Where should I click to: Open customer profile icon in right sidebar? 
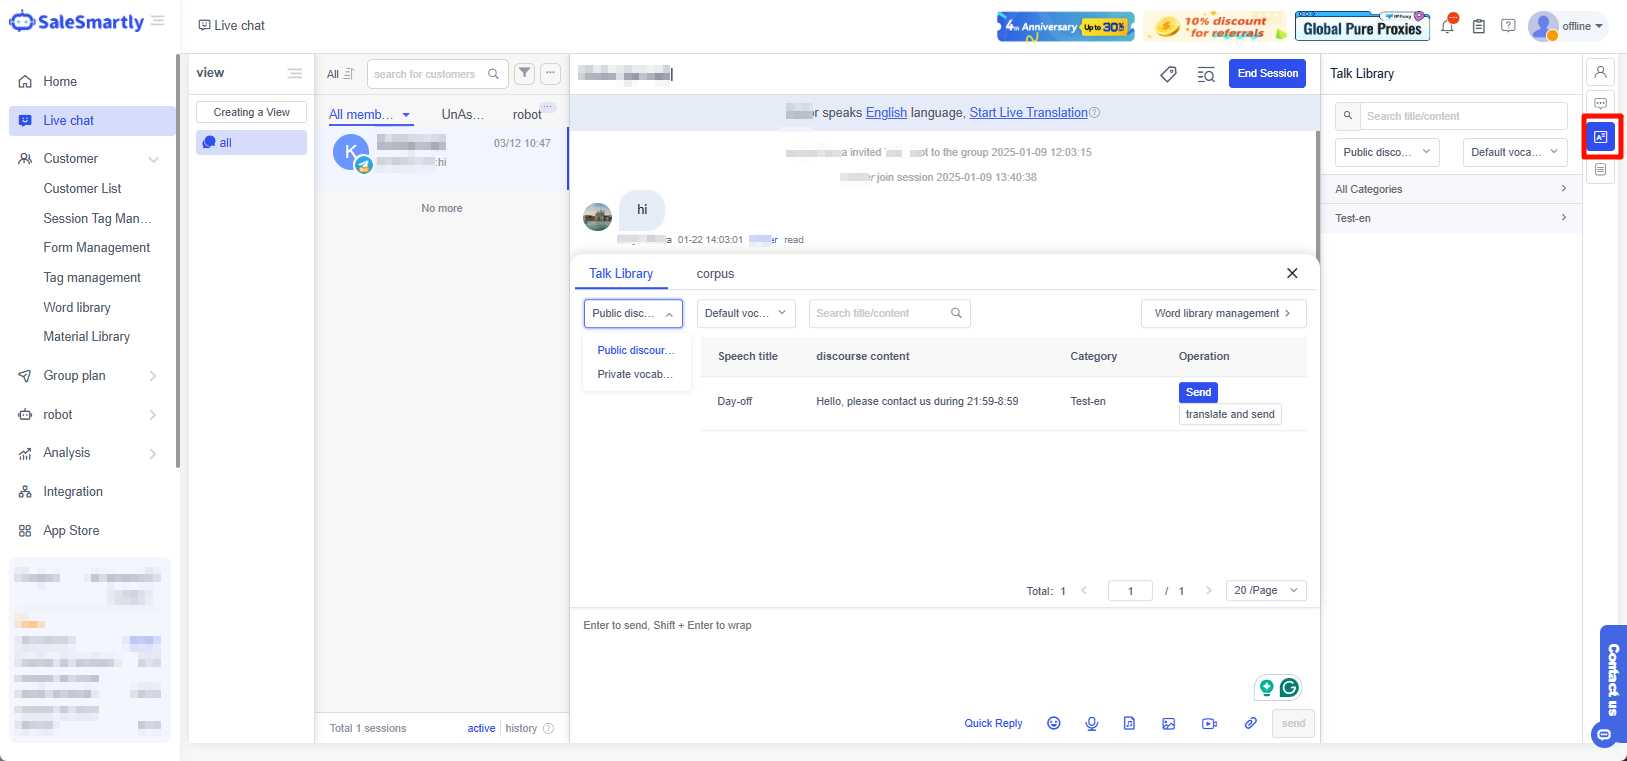point(1600,72)
